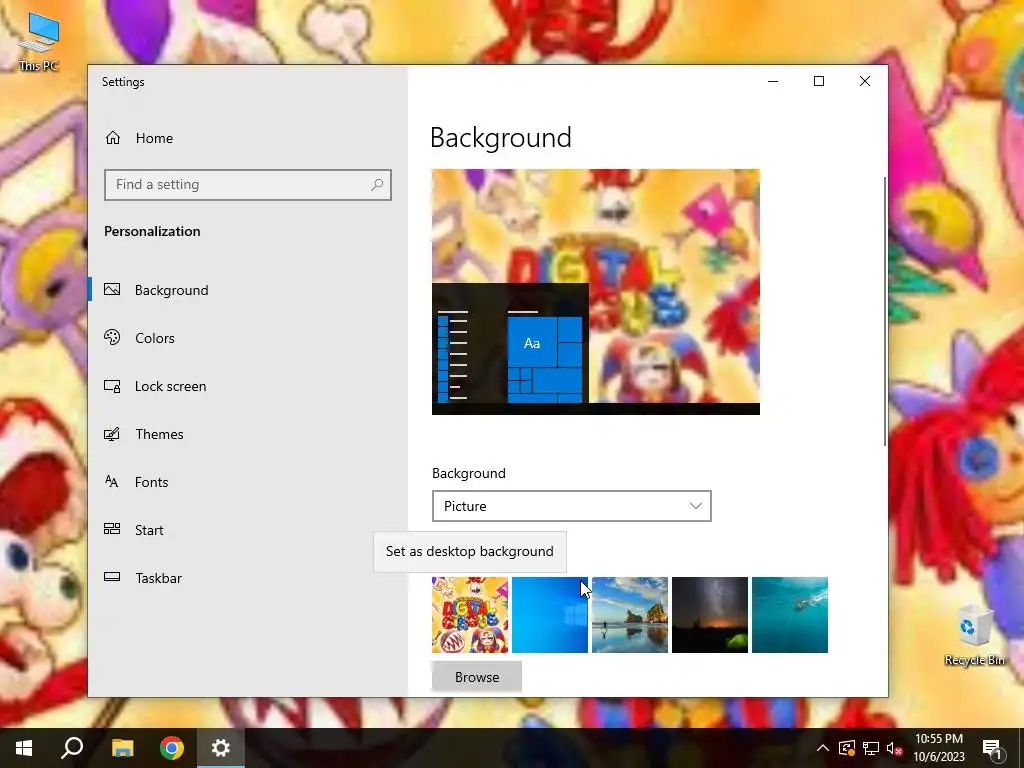Open Fonts settings

(x=248, y=482)
